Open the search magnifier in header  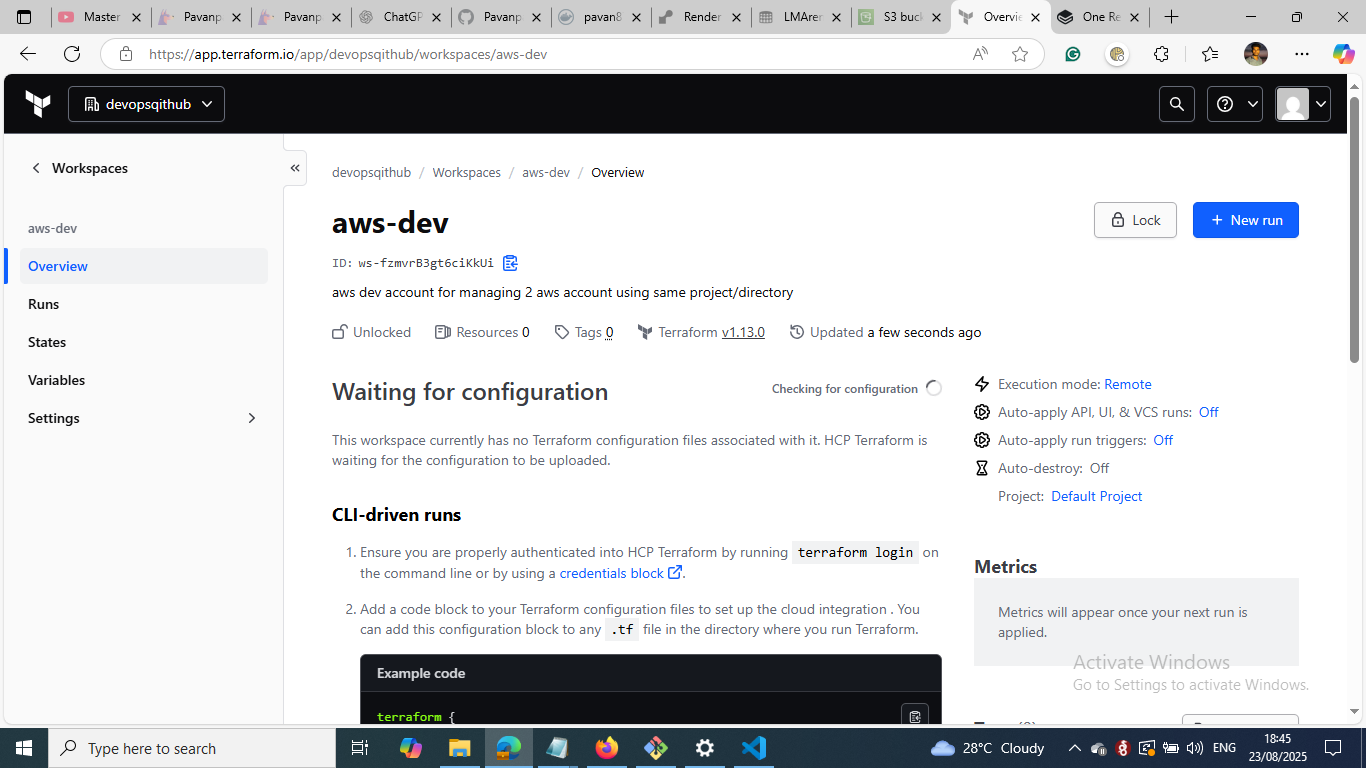(1177, 104)
